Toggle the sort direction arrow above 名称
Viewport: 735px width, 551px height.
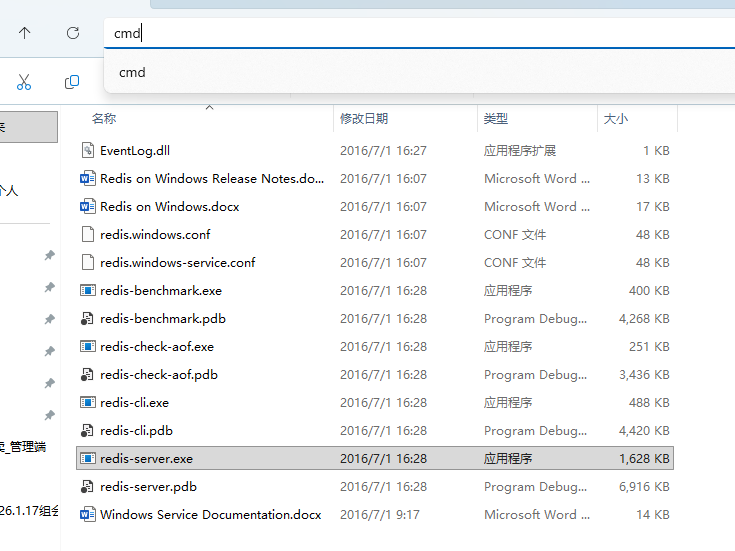point(210,107)
